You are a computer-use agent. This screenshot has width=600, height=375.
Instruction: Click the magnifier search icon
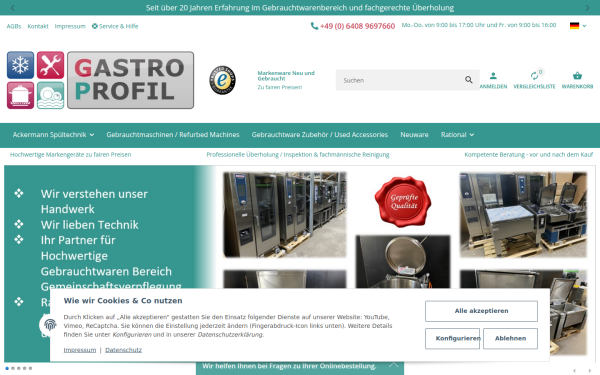coord(468,80)
